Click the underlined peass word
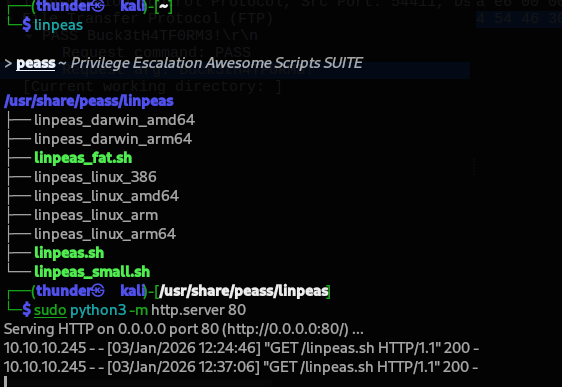The image size is (562, 387). (x=36, y=63)
